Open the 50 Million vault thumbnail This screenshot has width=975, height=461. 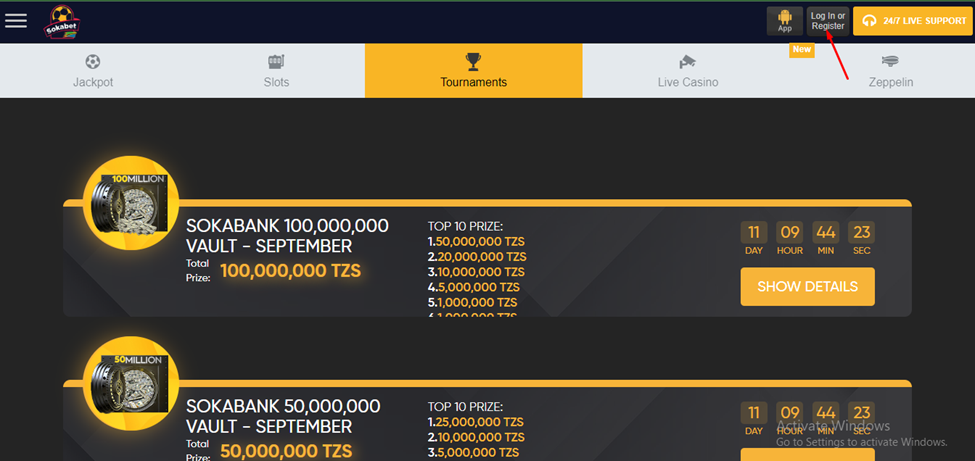(x=131, y=383)
